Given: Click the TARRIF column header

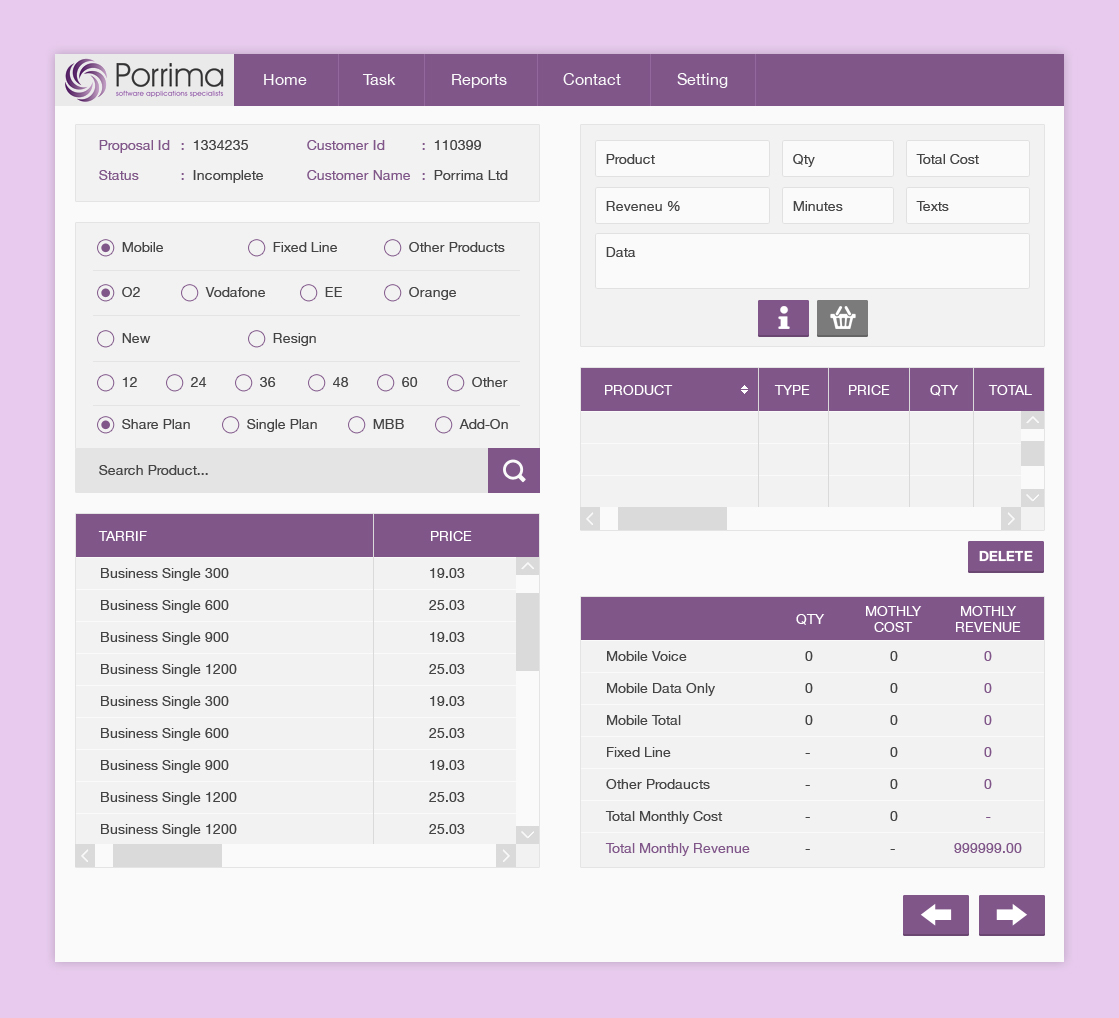Looking at the screenshot, I should point(225,535).
